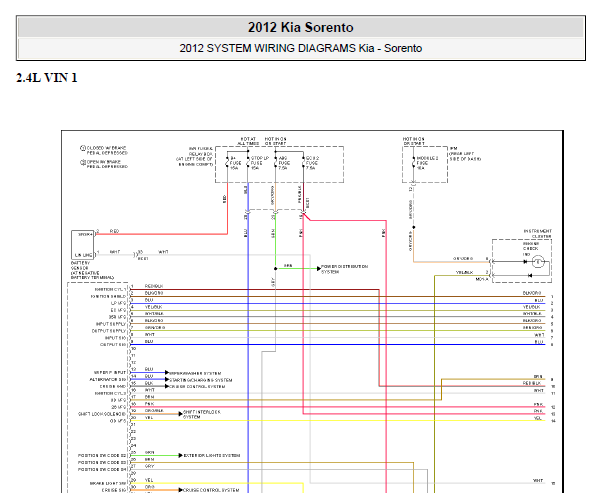Click the 'STOP LP FUSE 15A' label

(x=260, y=163)
